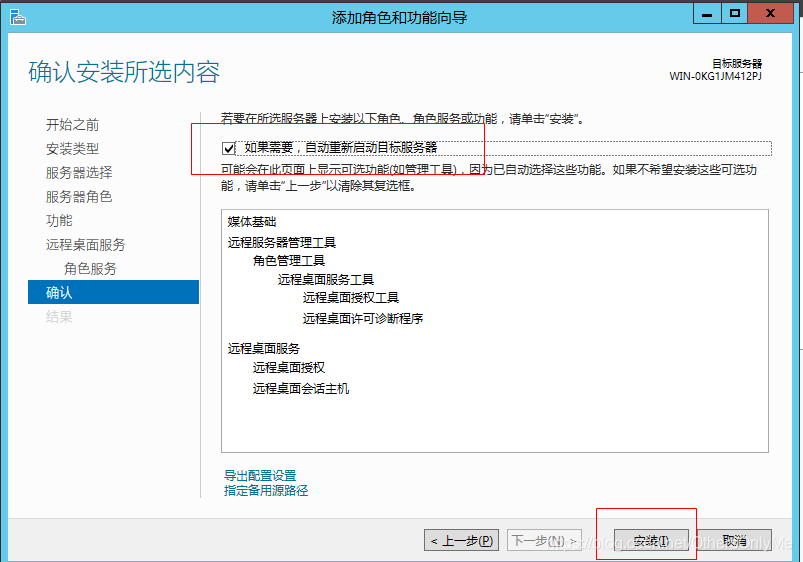Click the wizard icon in the title bar

(x=17, y=17)
